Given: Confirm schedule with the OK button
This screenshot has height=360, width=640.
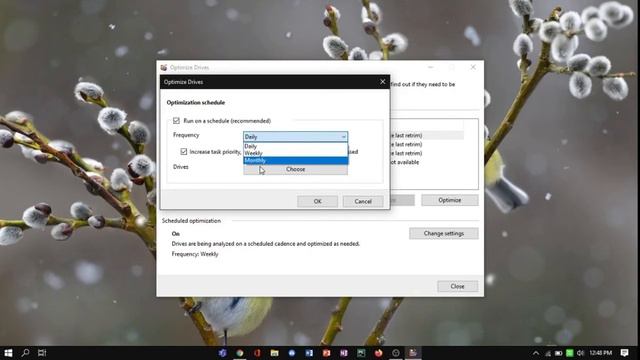Looking at the screenshot, I should pos(318,201).
